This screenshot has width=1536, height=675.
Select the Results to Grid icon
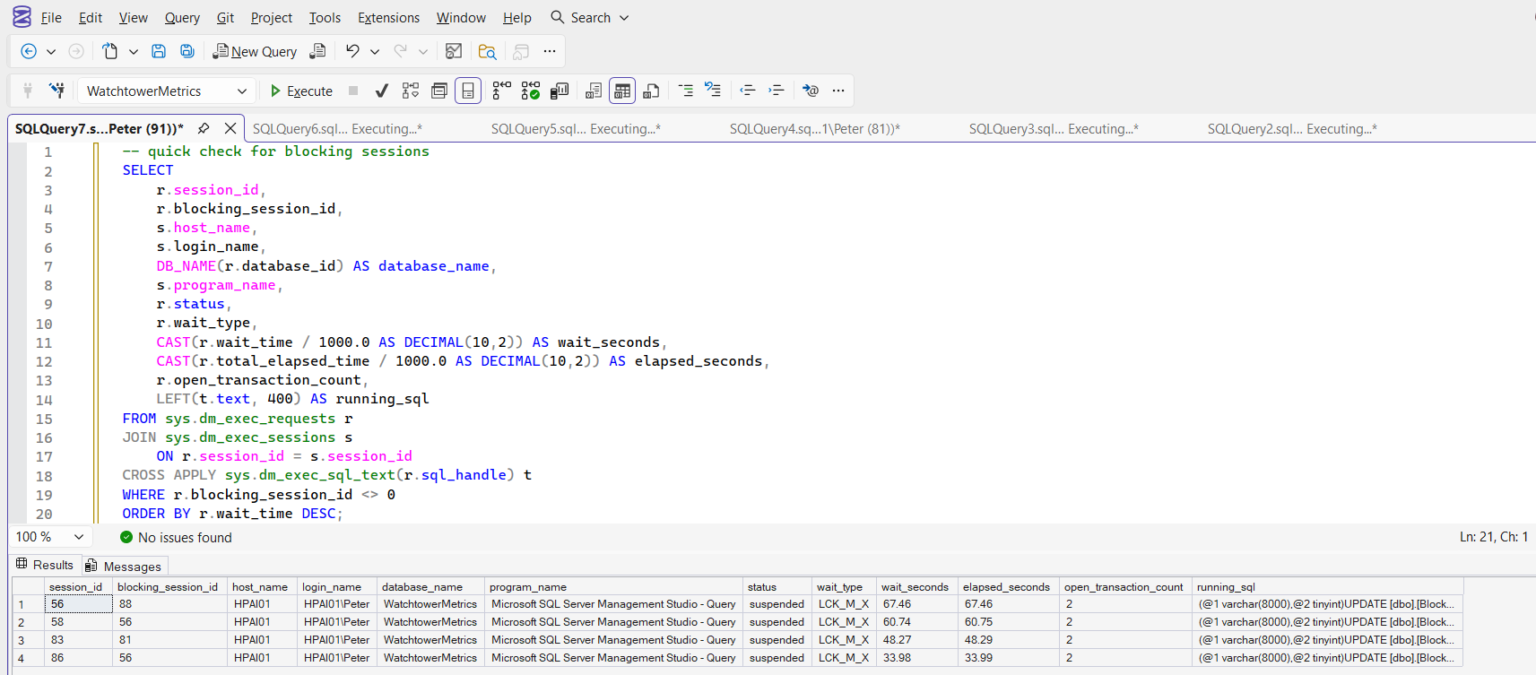tap(622, 91)
